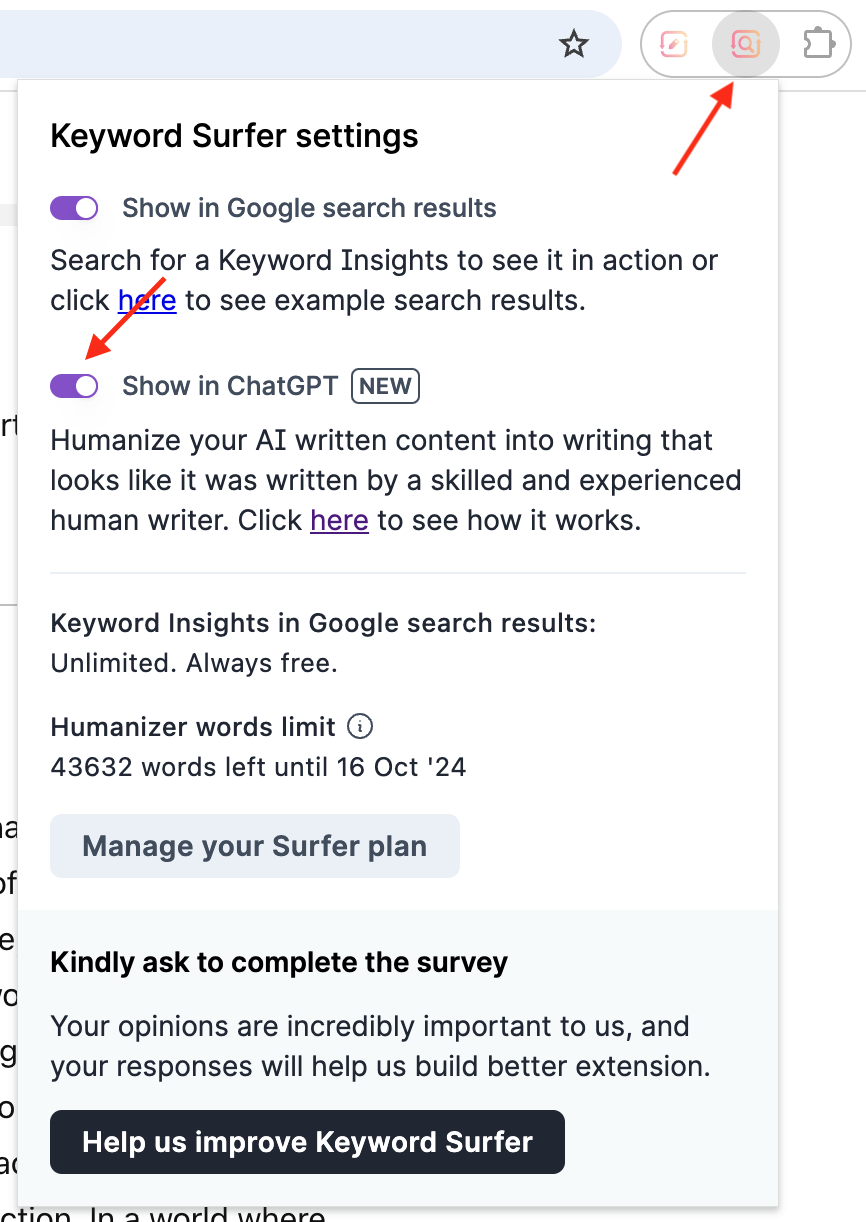Click the "Show in ChatGPT" label text
Screen dimensions: 866x1222
coord(230,386)
